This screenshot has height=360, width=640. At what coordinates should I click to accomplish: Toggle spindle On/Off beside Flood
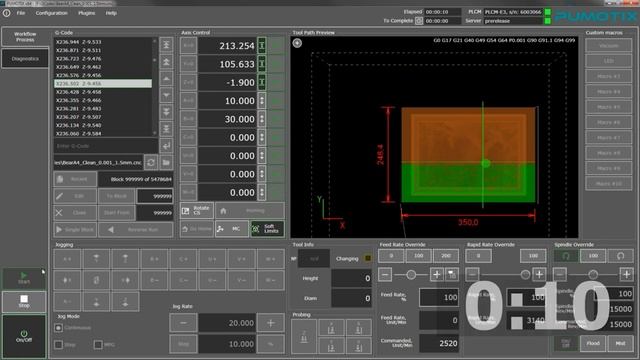click(x=566, y=344)
